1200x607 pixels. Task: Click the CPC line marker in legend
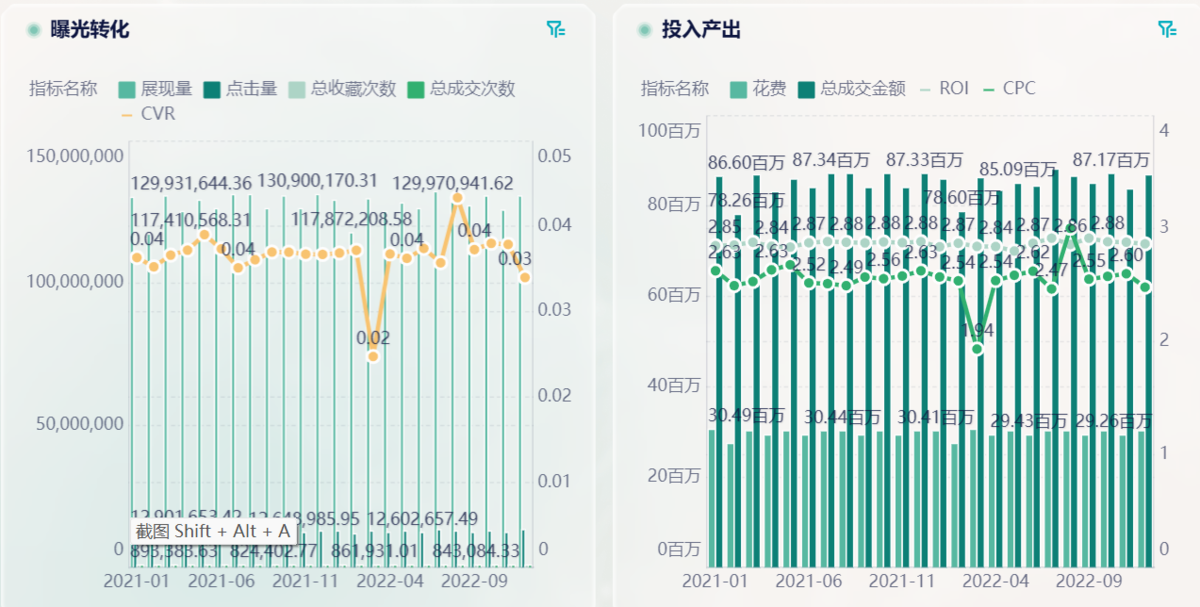988,88
